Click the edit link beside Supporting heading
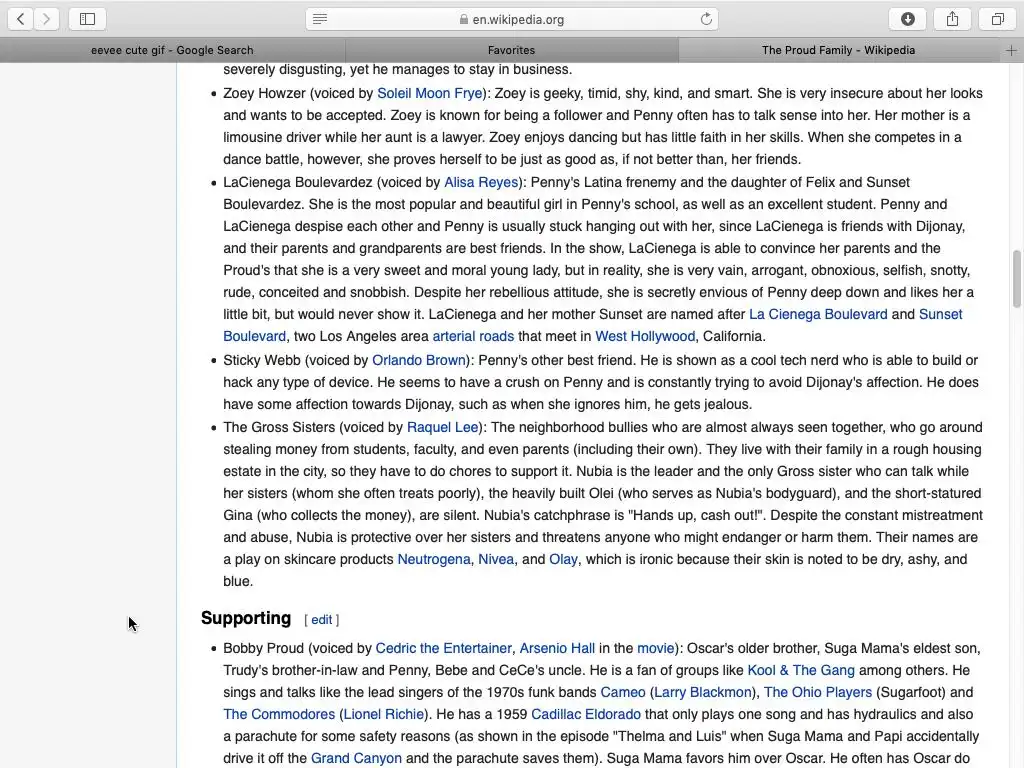 [x=321, y=620]
